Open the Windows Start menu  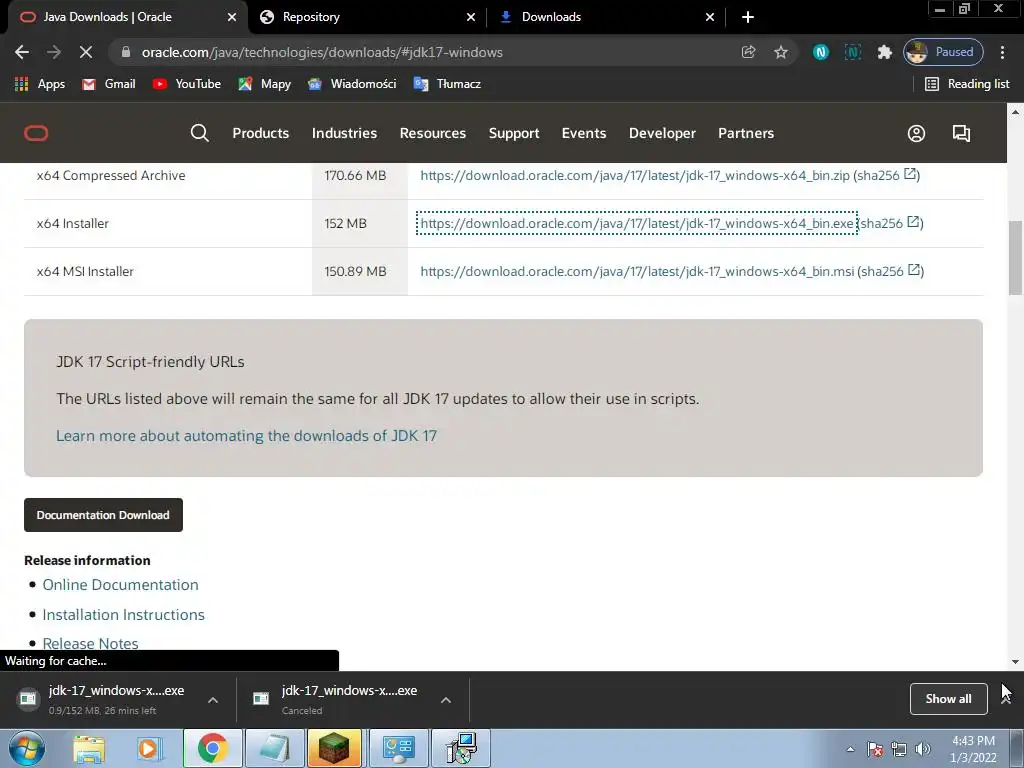[x=27, y=748]
